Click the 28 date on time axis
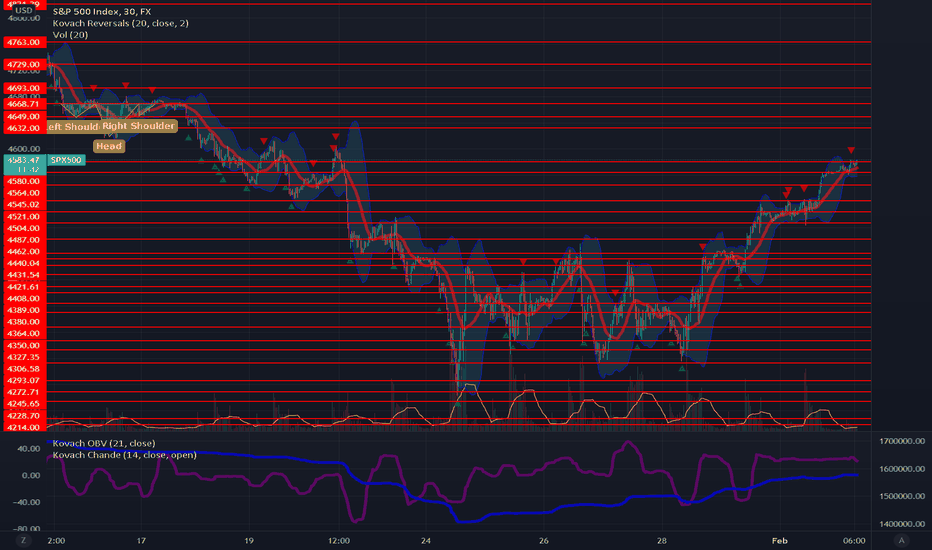932x550 pixels. pos(662,540)
